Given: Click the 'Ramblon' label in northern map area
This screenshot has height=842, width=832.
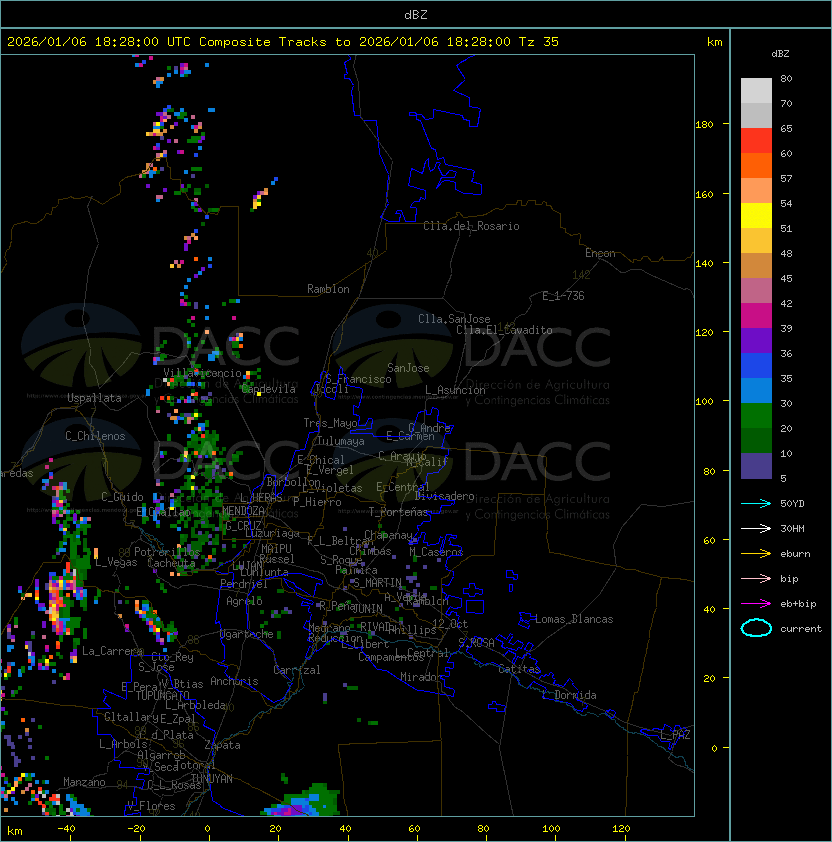Looking at the screenshot, I should coord(328,289).
